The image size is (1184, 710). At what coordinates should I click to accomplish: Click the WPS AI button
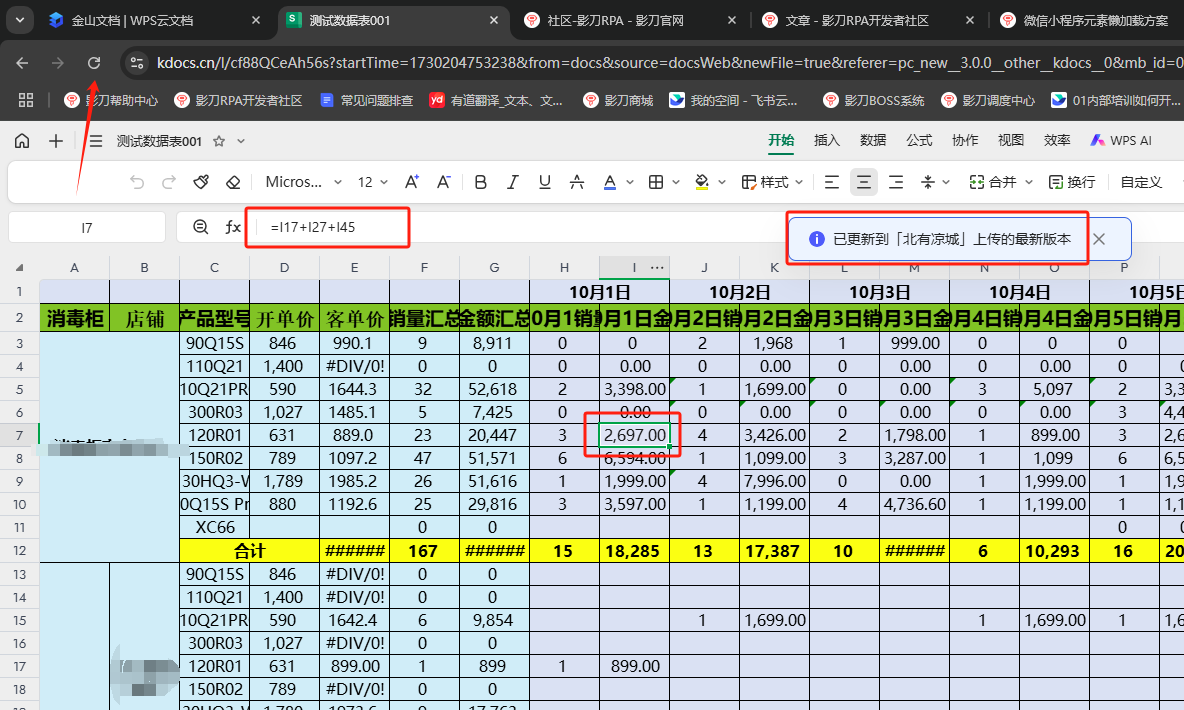pos(1120,141)
